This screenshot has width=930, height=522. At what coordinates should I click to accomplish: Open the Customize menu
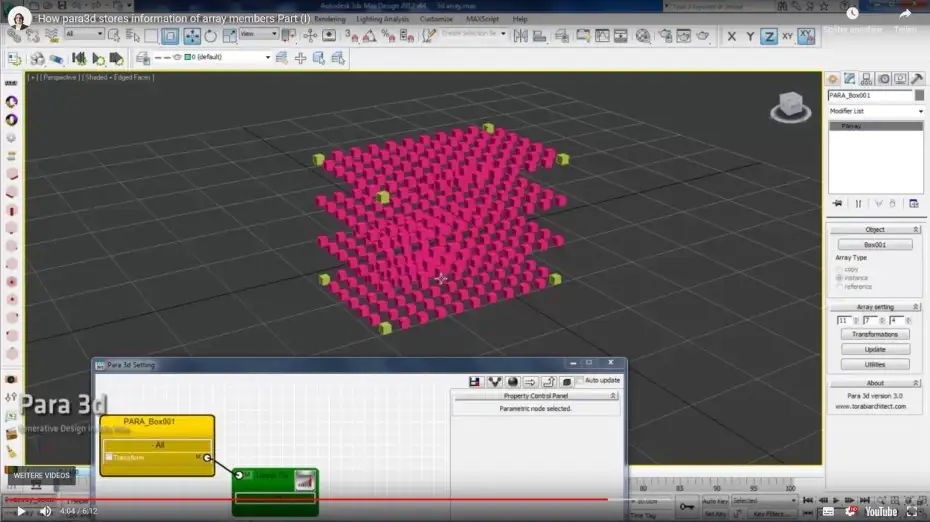click(x=436, y=19)
